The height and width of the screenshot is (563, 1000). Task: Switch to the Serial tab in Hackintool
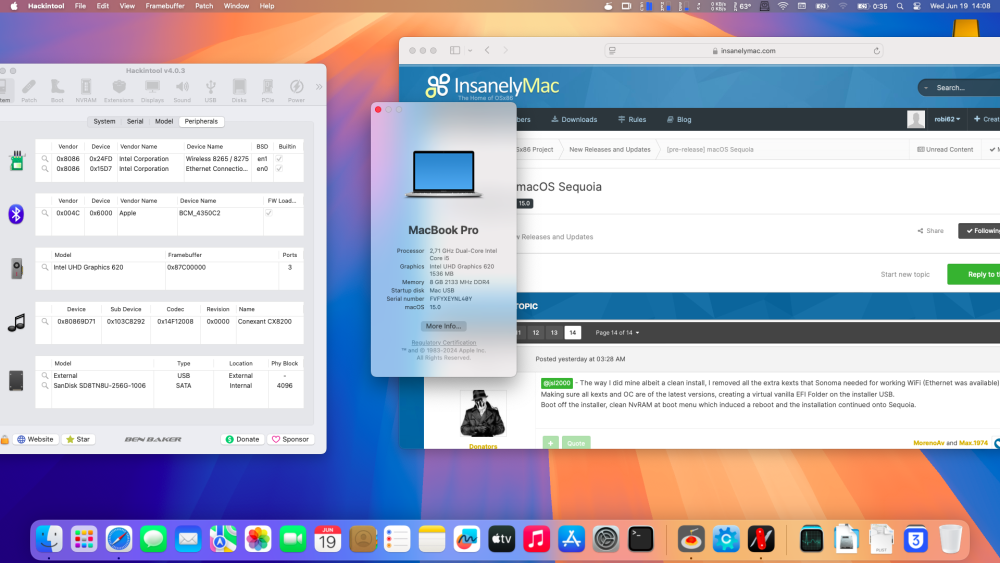[135, 121]
